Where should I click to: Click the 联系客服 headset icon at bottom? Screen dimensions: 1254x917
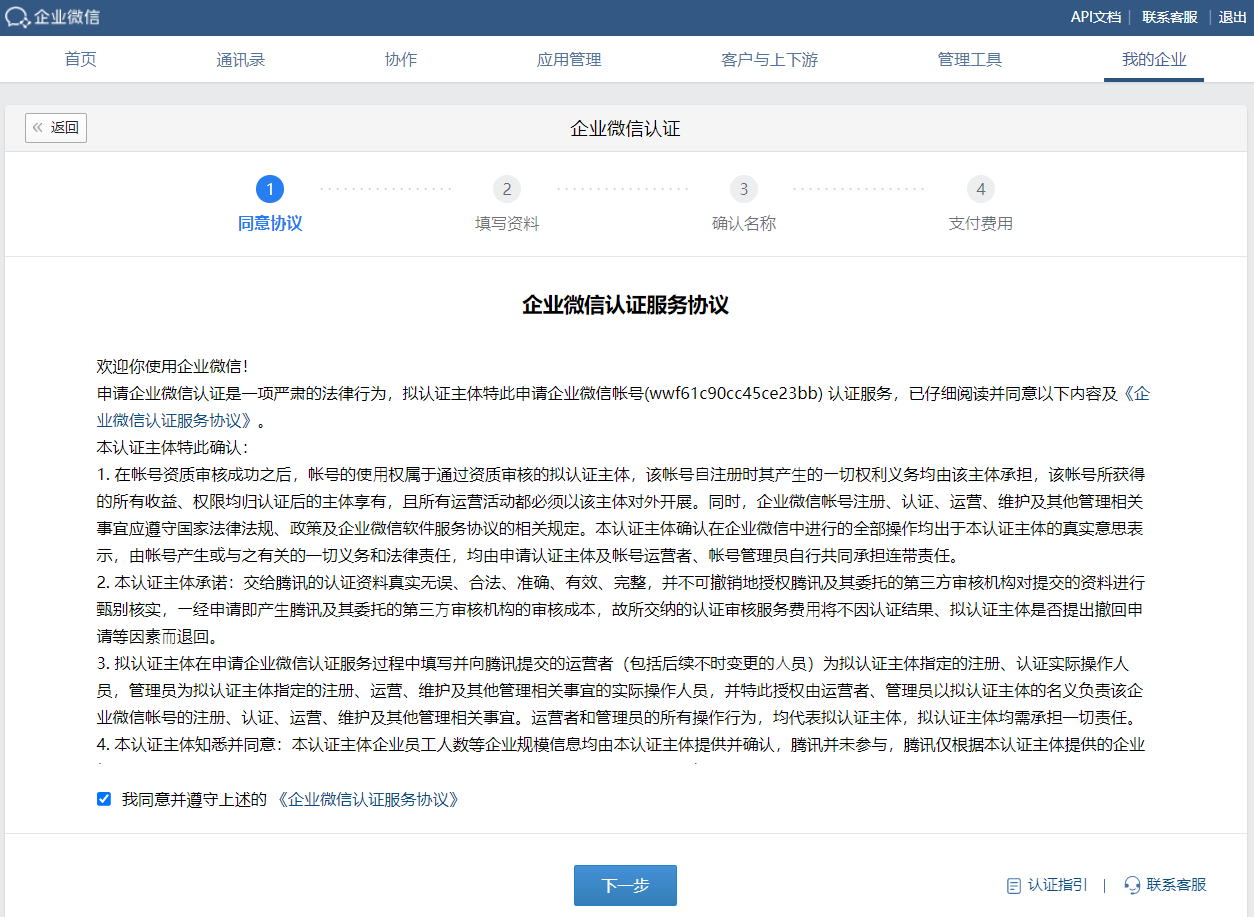click(x=1133, y=885)
